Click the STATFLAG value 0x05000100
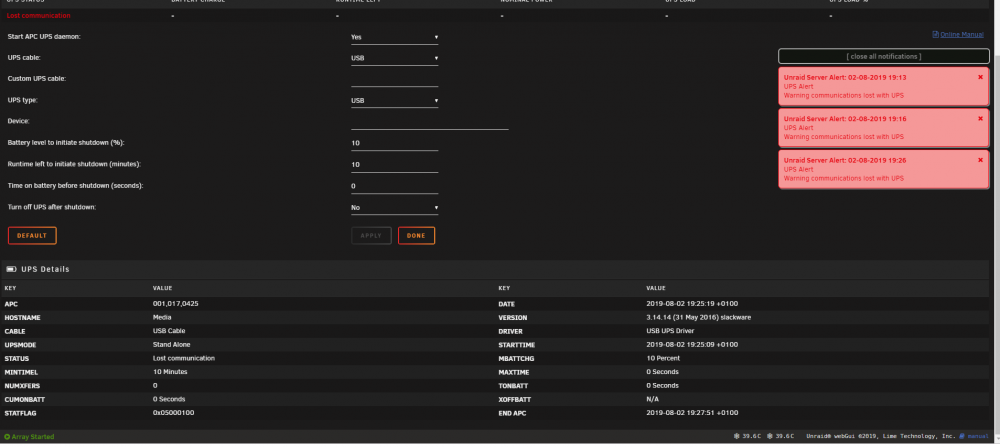 coord(173,413)
